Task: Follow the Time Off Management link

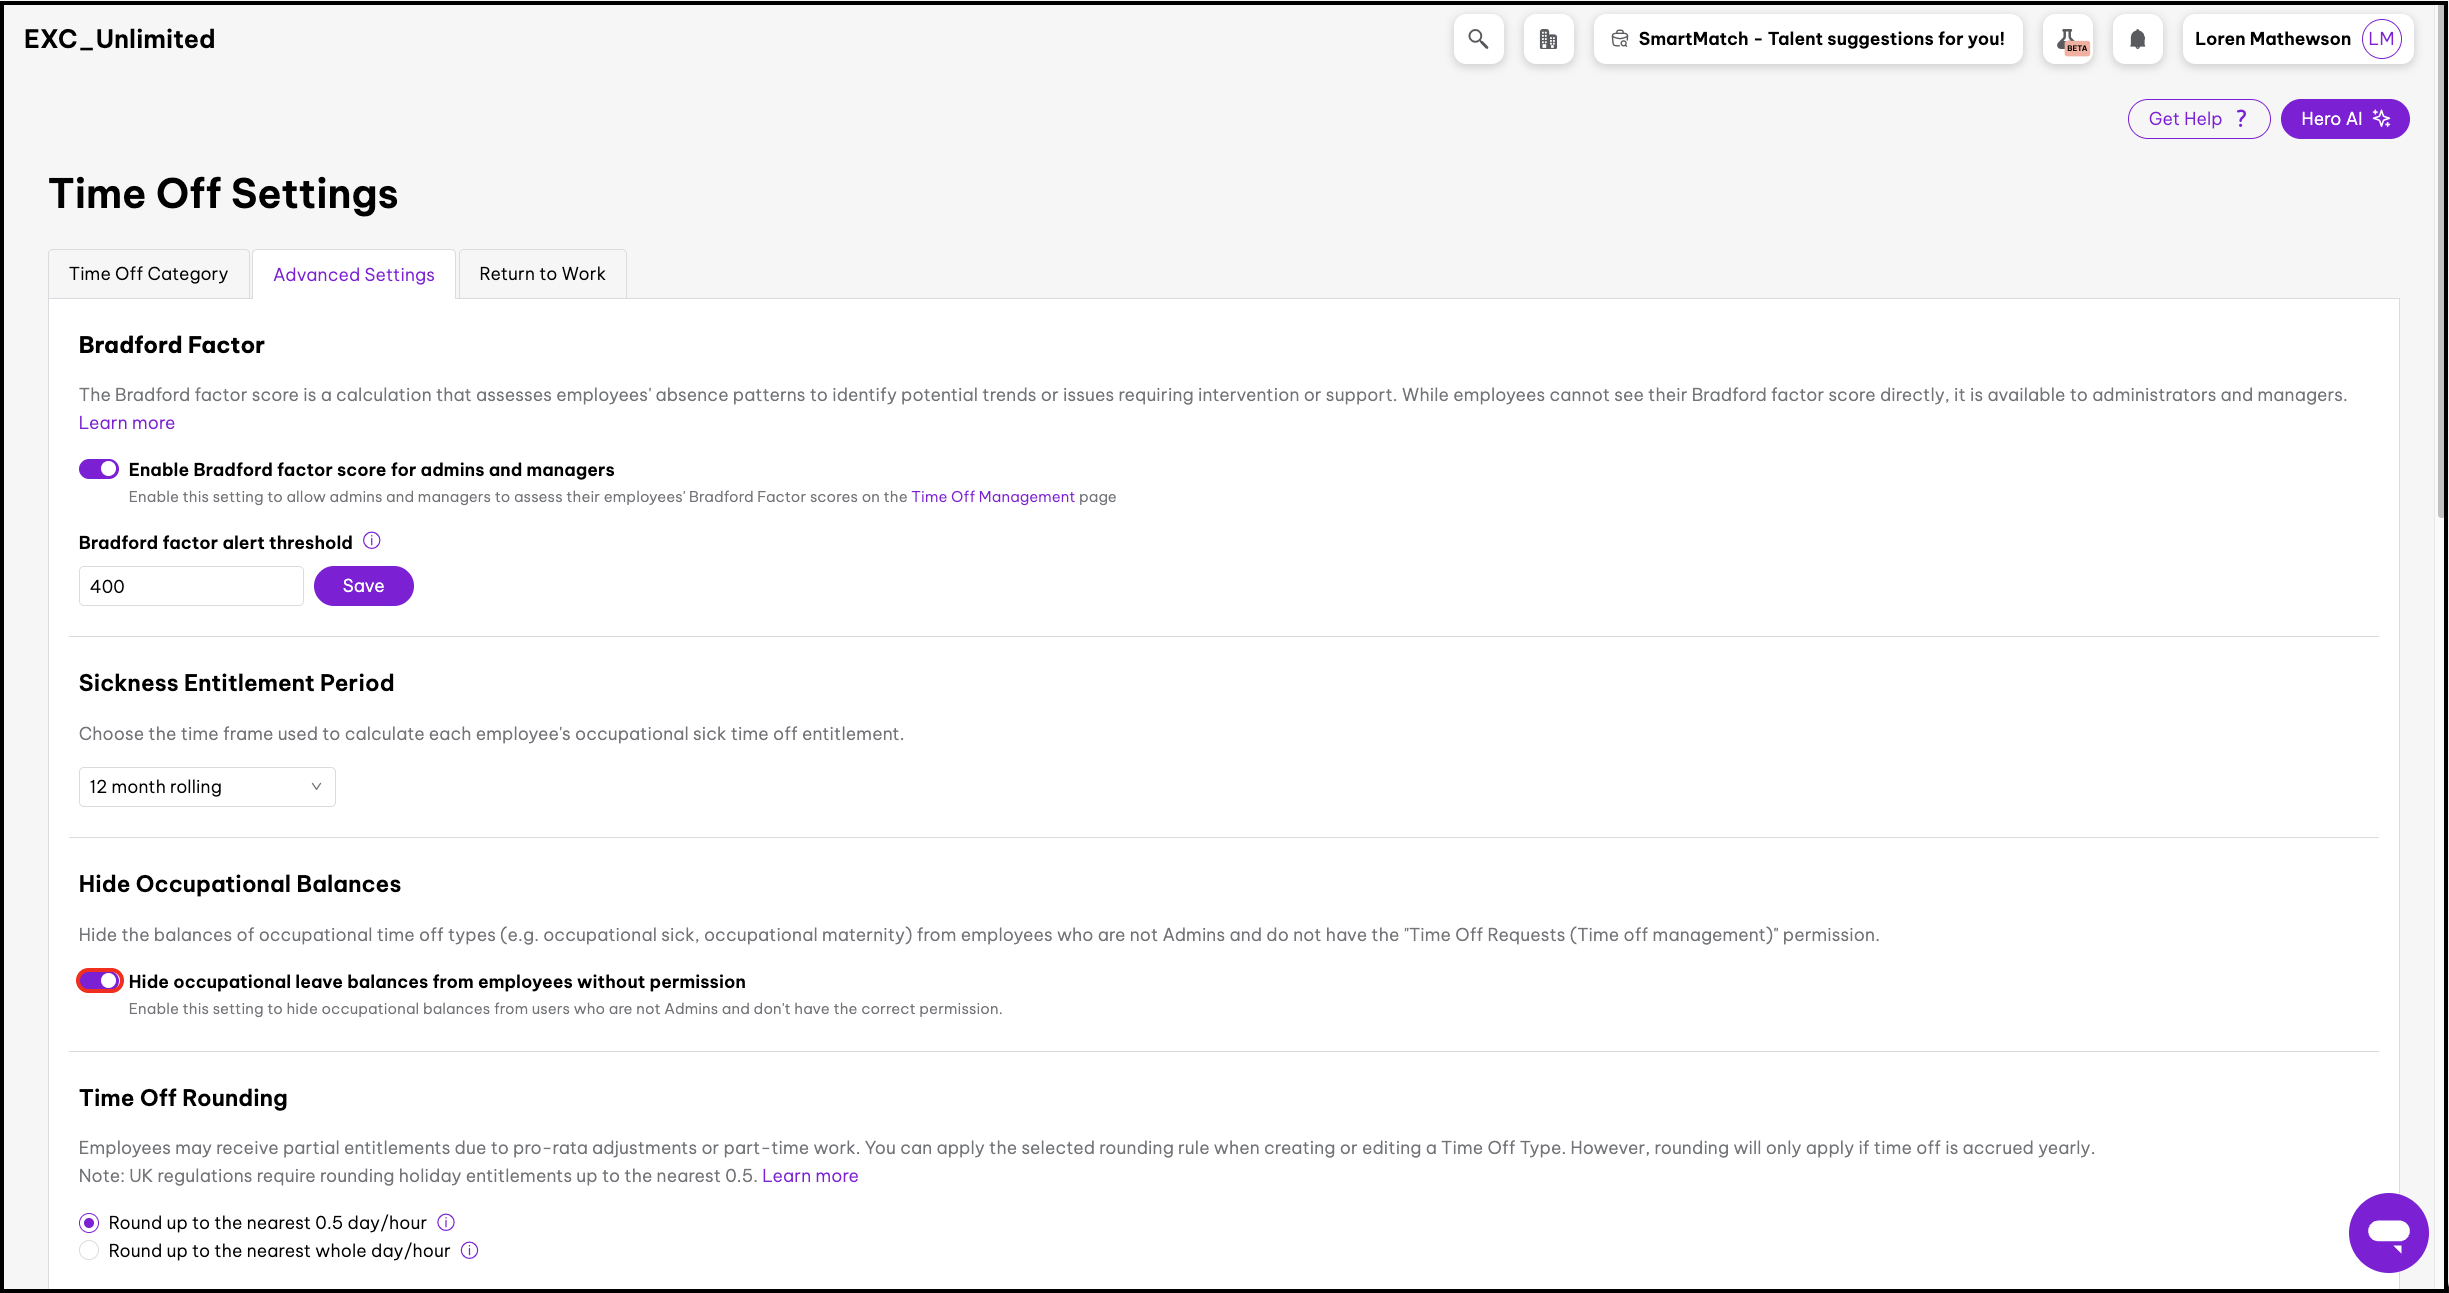Action: [x=992, y=497]
